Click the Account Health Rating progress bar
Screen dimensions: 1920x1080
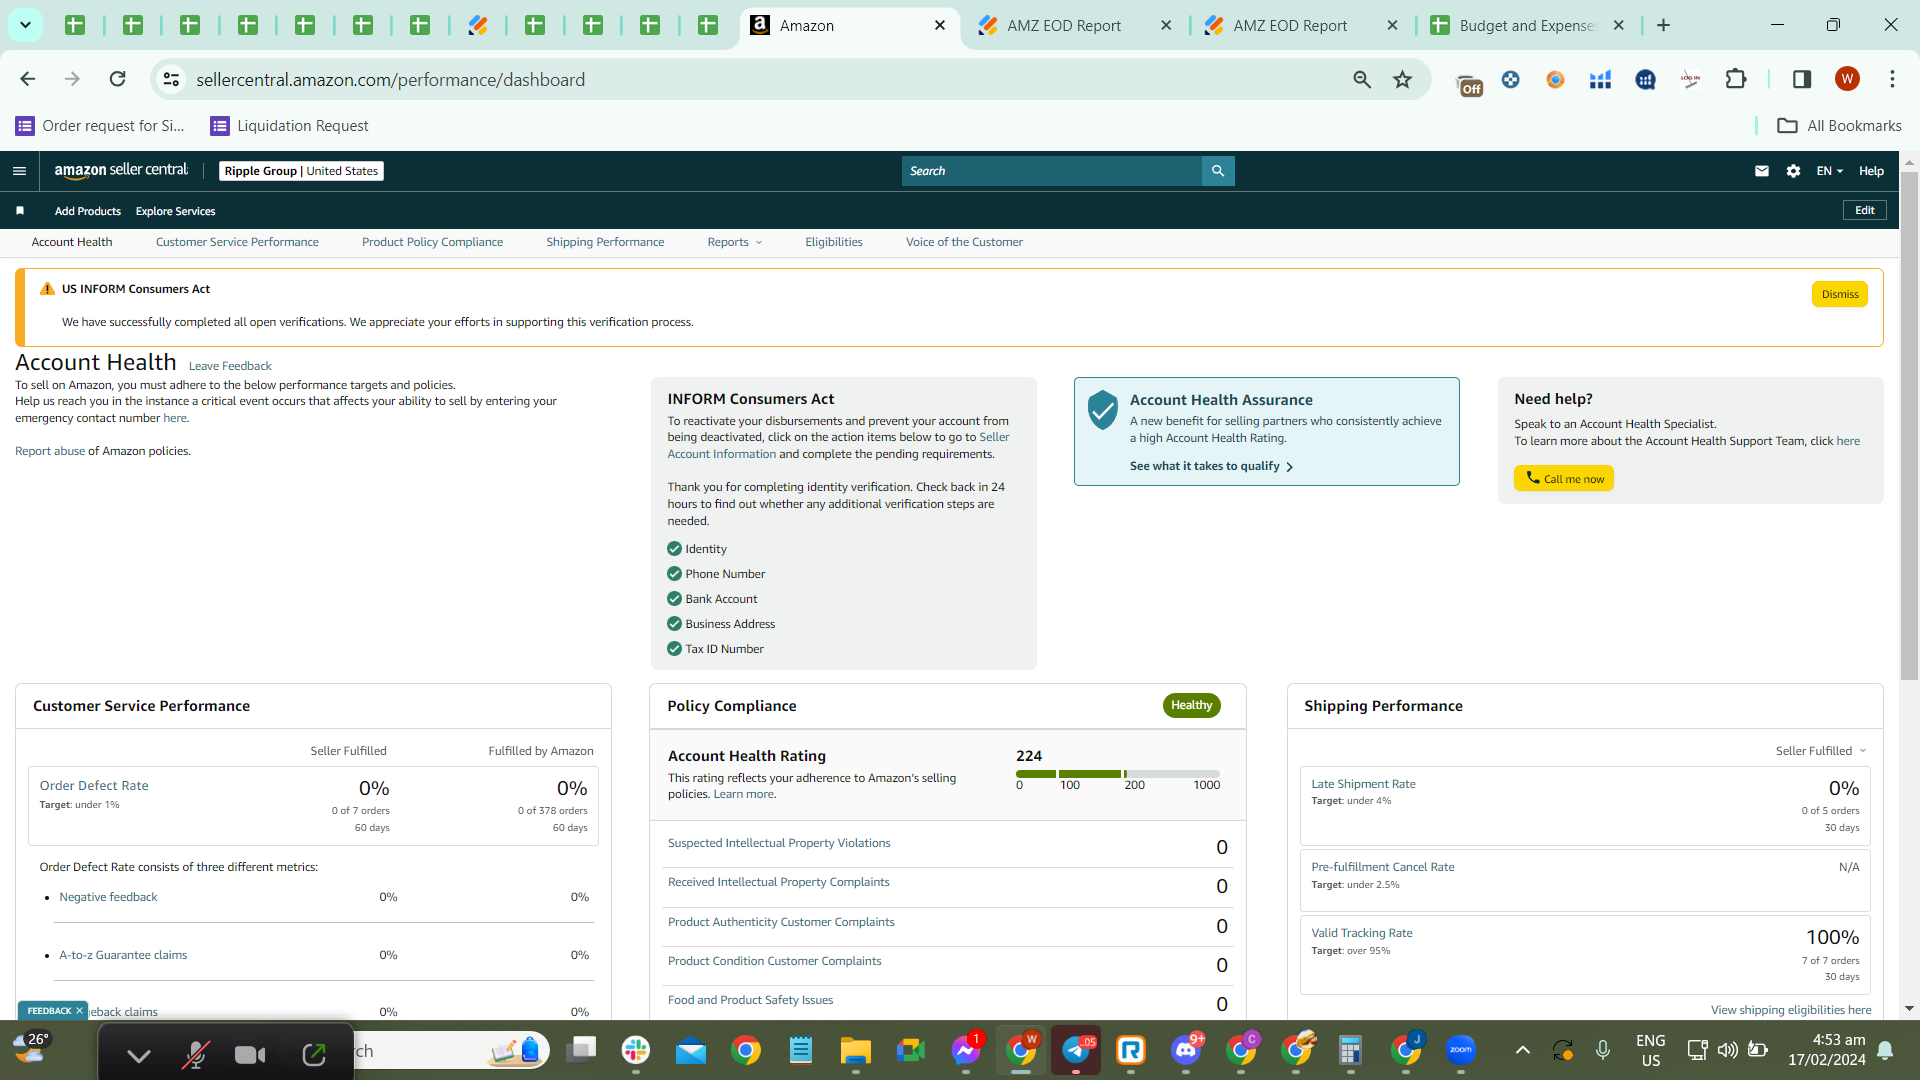1118,774
